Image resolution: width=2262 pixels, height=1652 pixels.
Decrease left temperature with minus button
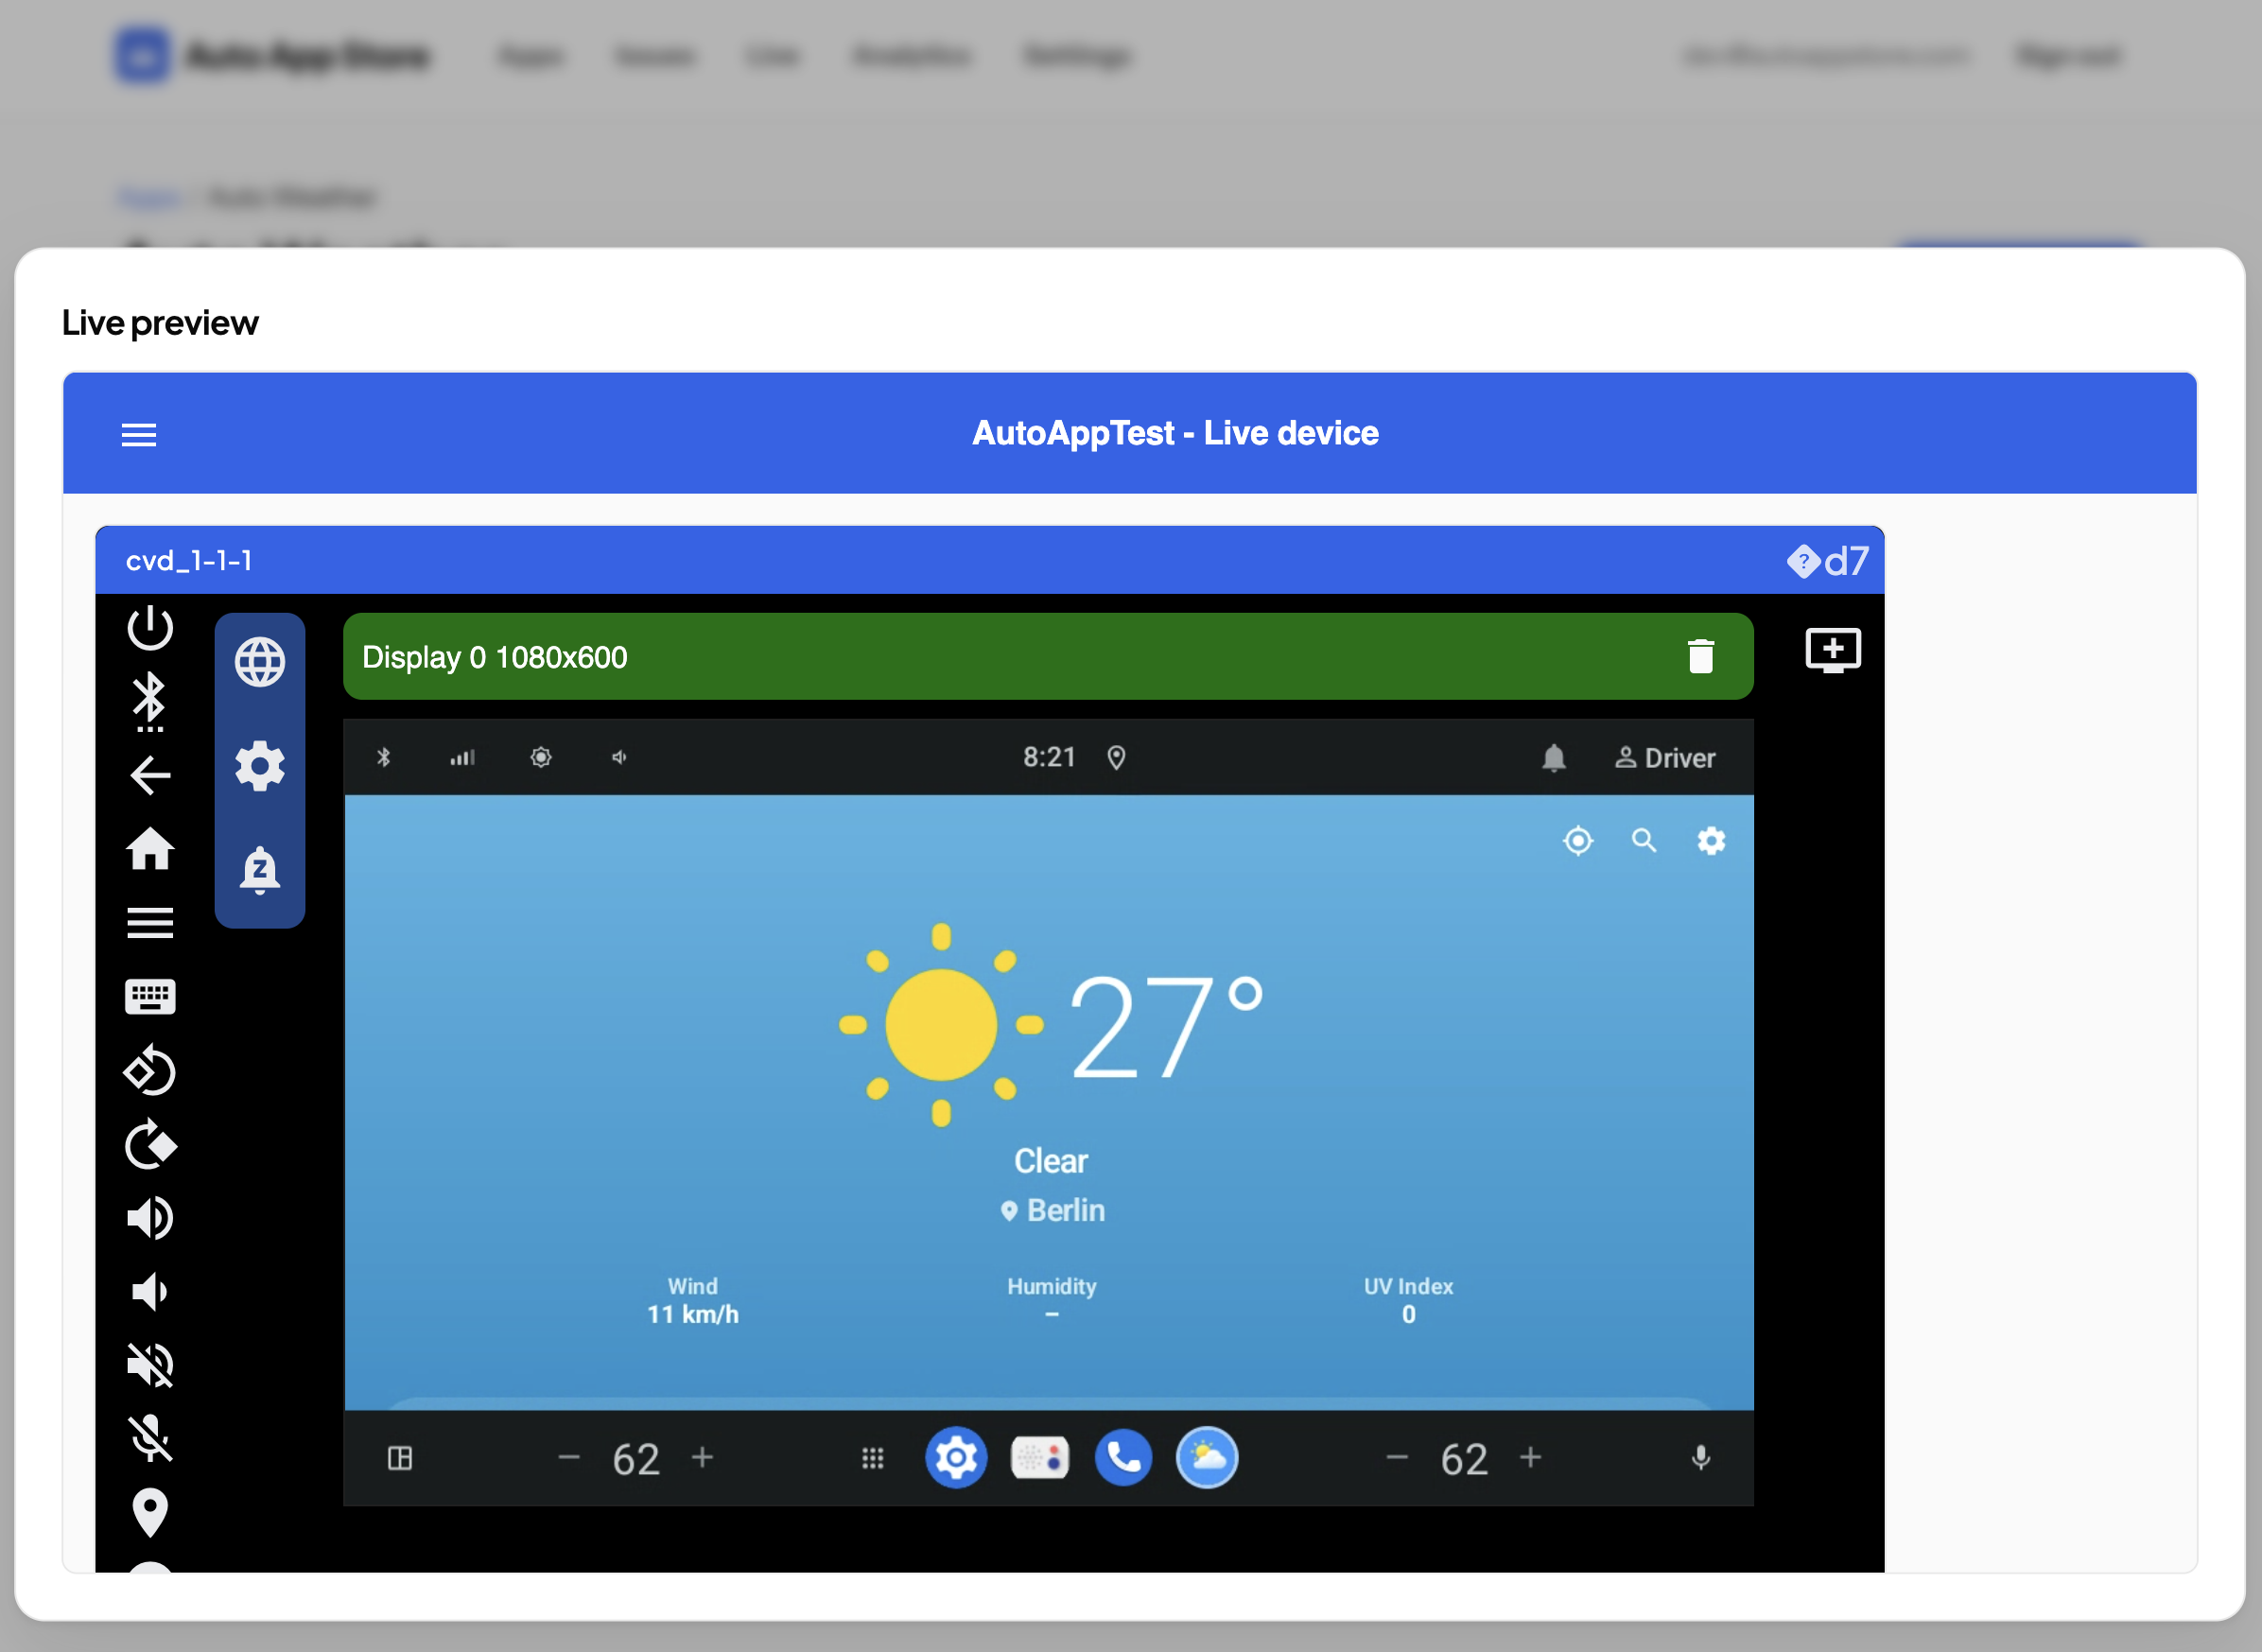(569, 1458)
